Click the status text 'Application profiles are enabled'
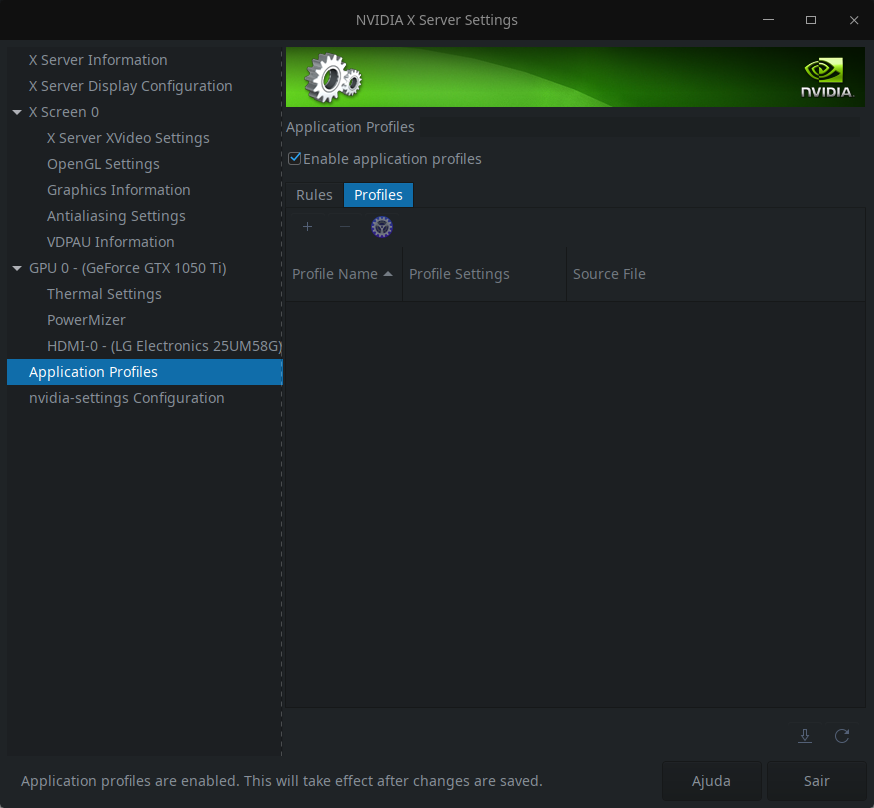The height and width of the screenshot is (808, 874). 130,781
